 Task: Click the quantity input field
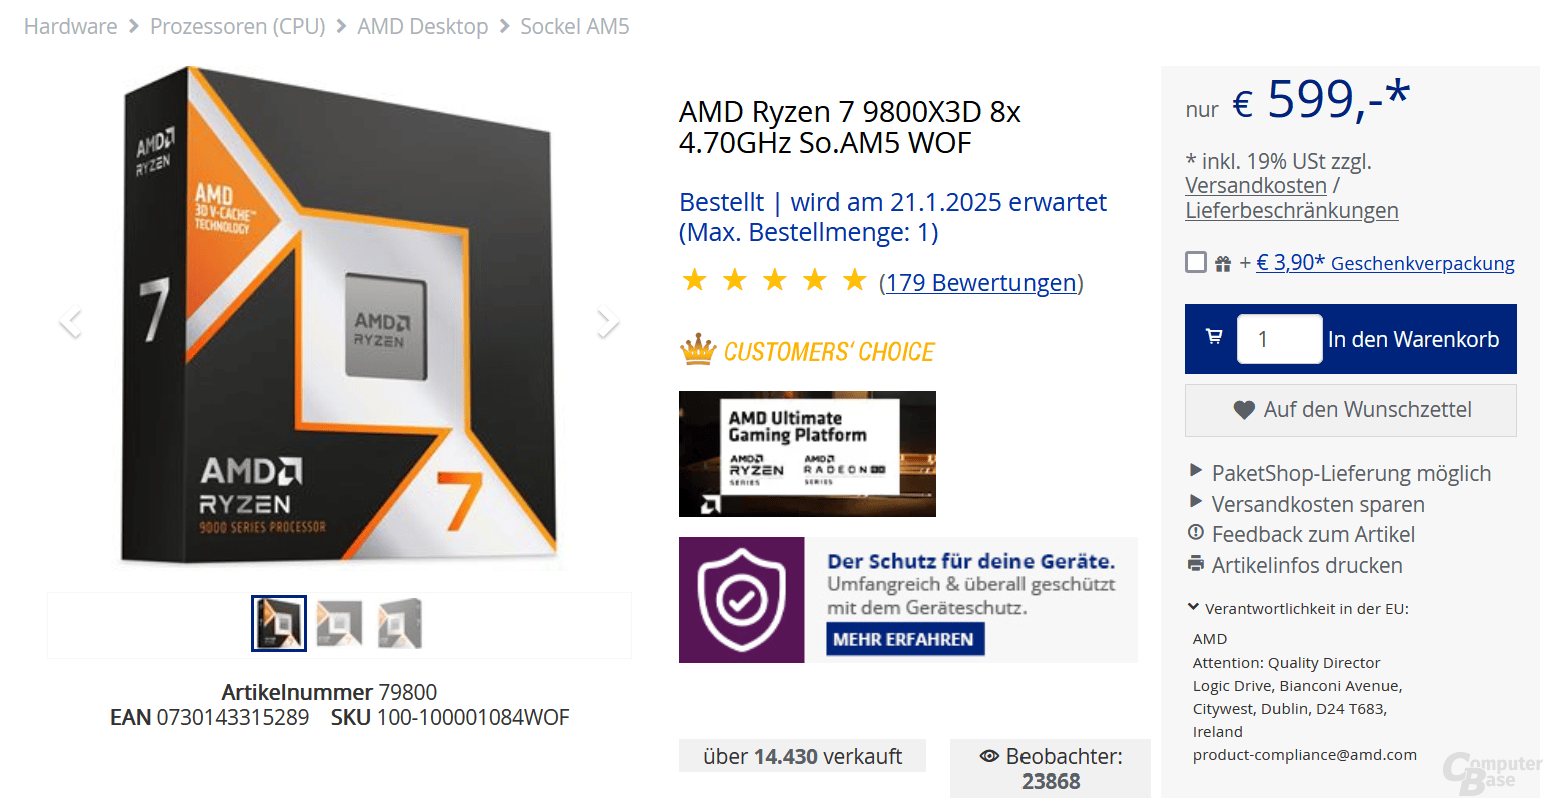click(1279, 339)
